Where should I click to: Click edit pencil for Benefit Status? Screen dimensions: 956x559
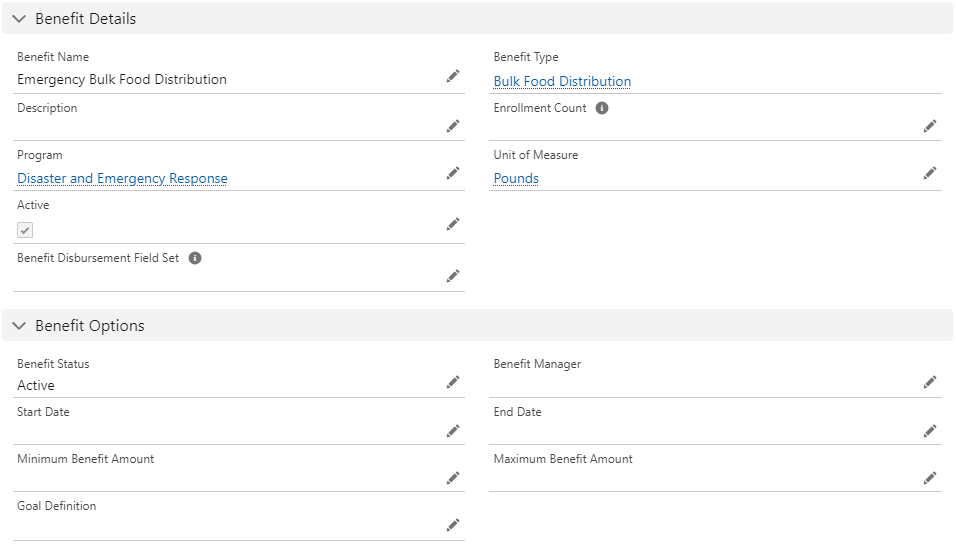453,382
